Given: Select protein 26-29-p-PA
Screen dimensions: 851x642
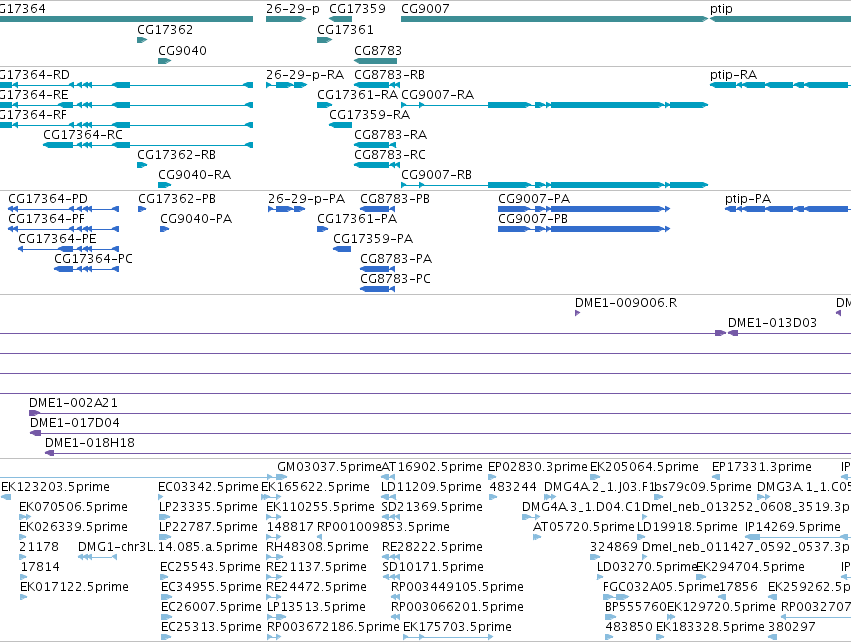Looking at the screenshot, I should 287,209.
